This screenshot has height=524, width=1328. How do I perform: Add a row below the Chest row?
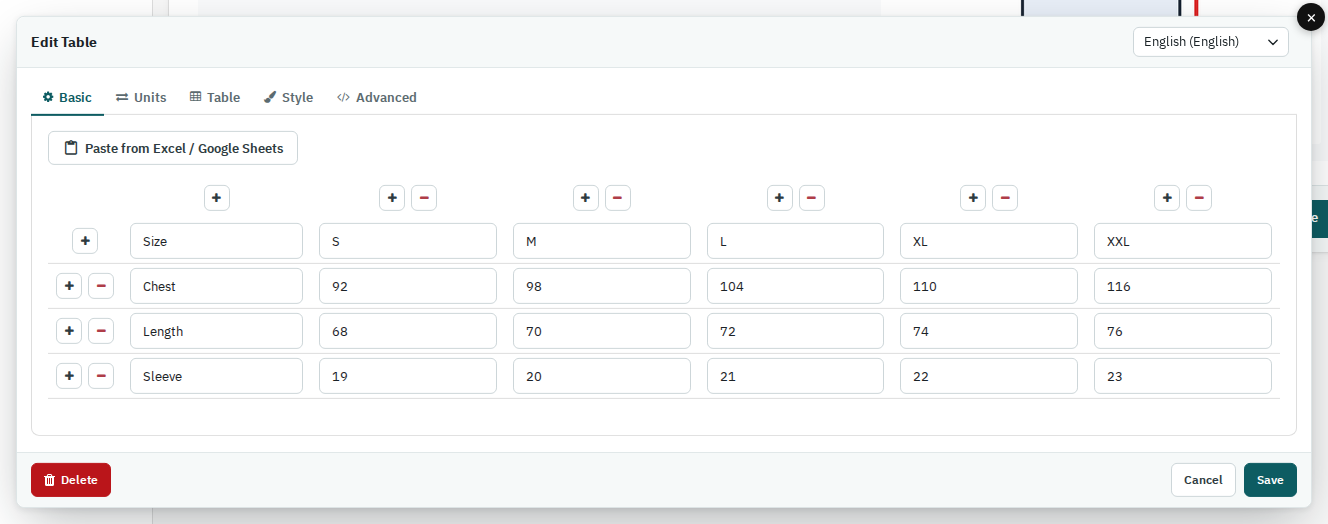click(x=69, y=286)
